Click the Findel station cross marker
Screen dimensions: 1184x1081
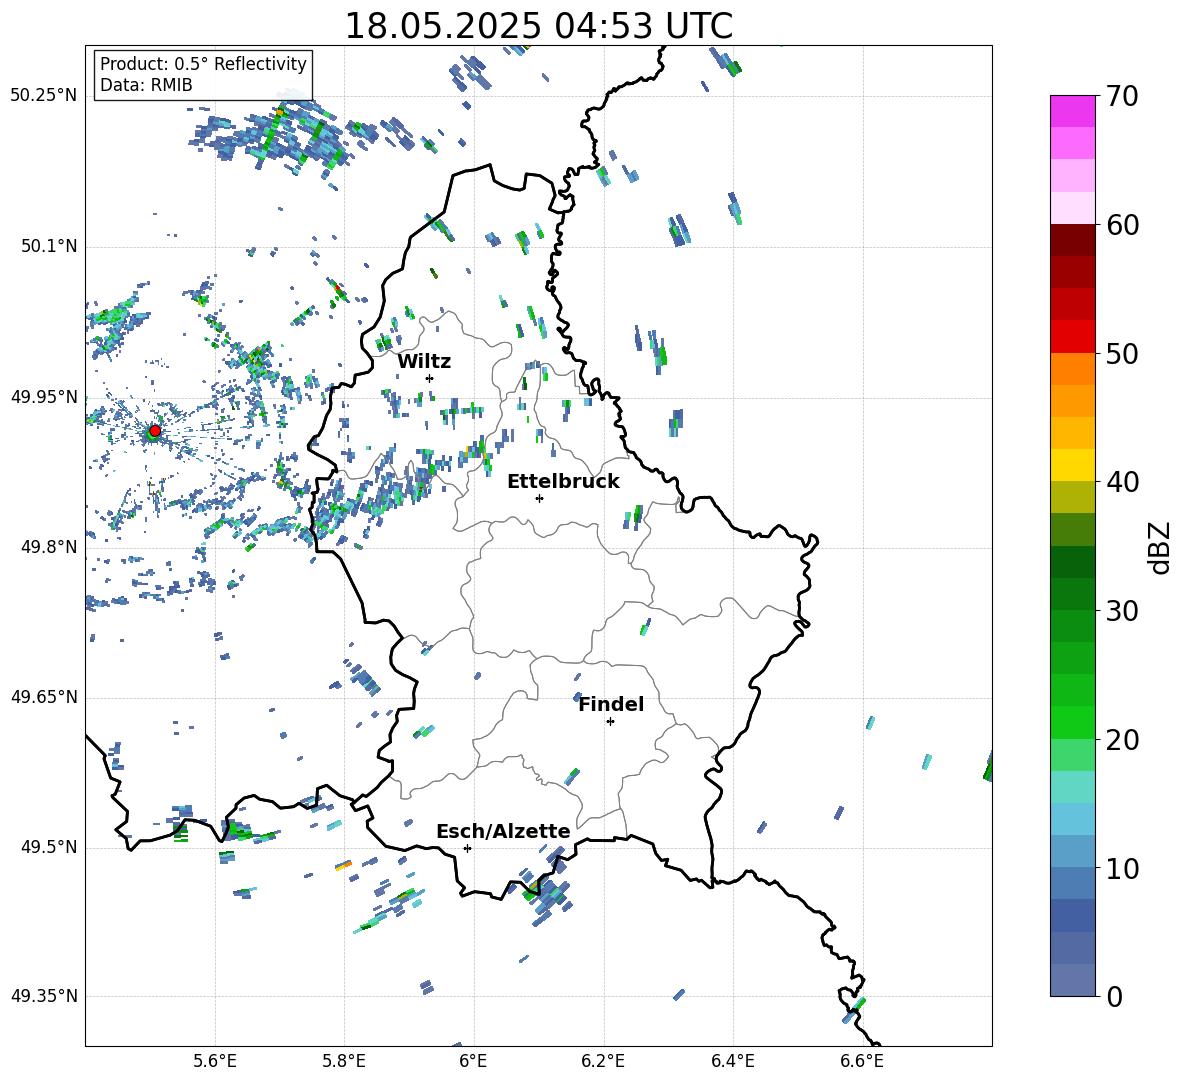point(610,722)
